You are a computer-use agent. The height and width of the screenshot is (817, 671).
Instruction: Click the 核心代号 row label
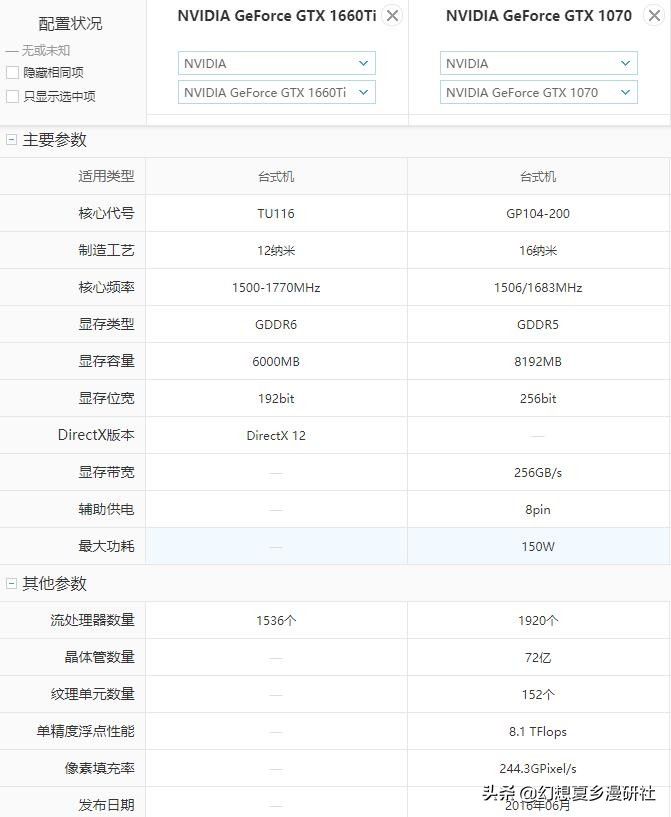click(106, 213)
